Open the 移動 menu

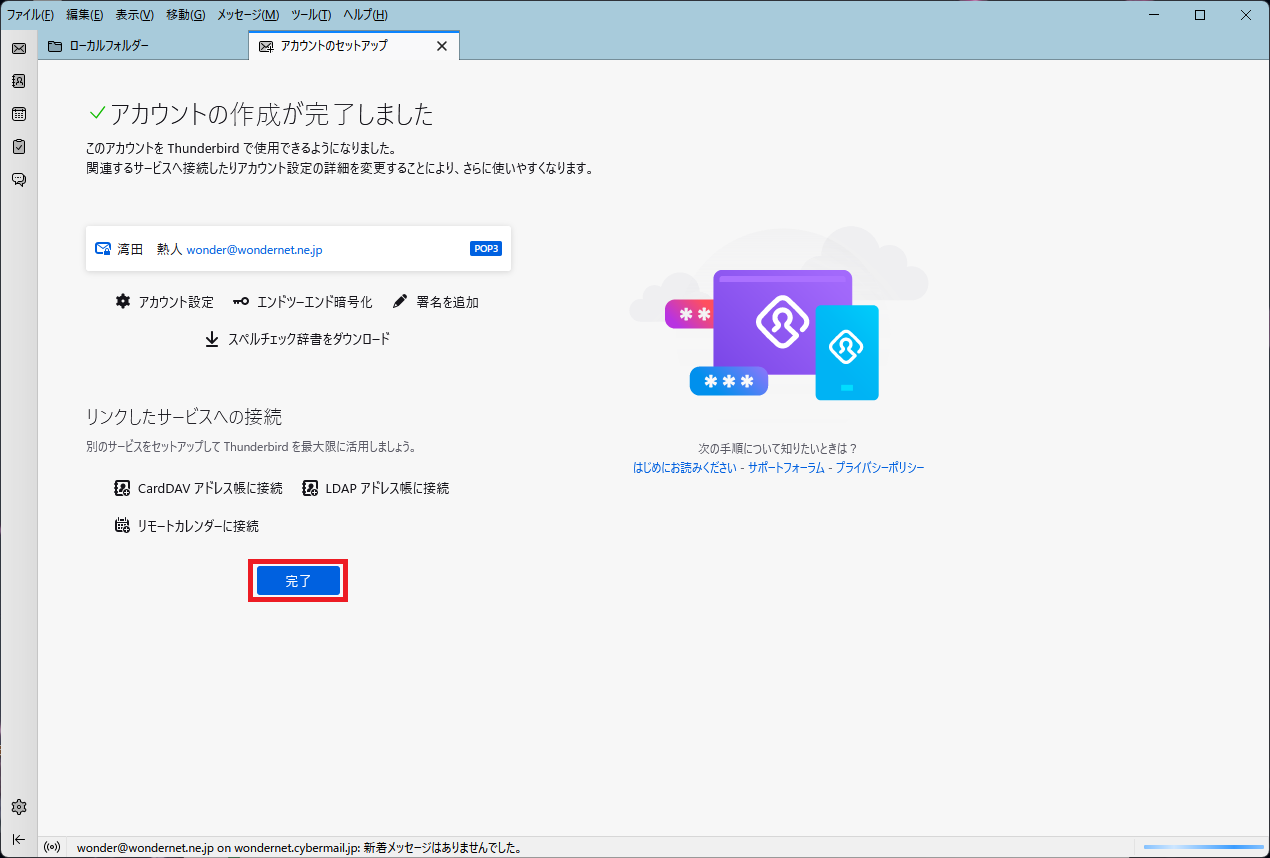click(186, 15)
